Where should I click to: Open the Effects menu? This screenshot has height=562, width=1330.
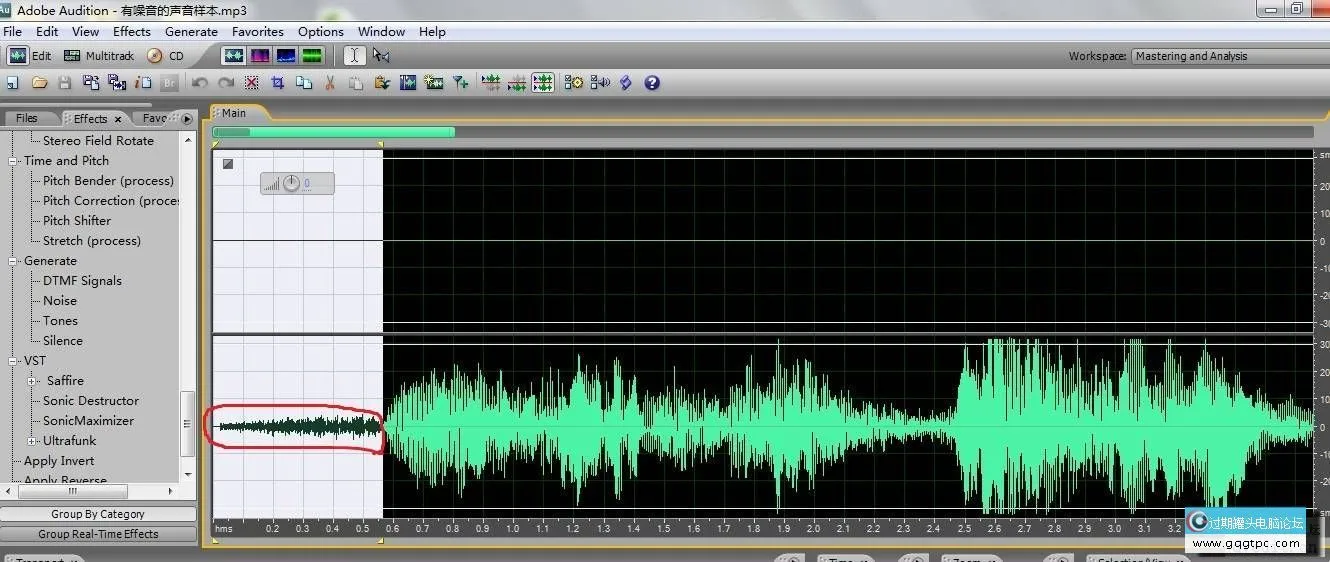tap(131, 32)
